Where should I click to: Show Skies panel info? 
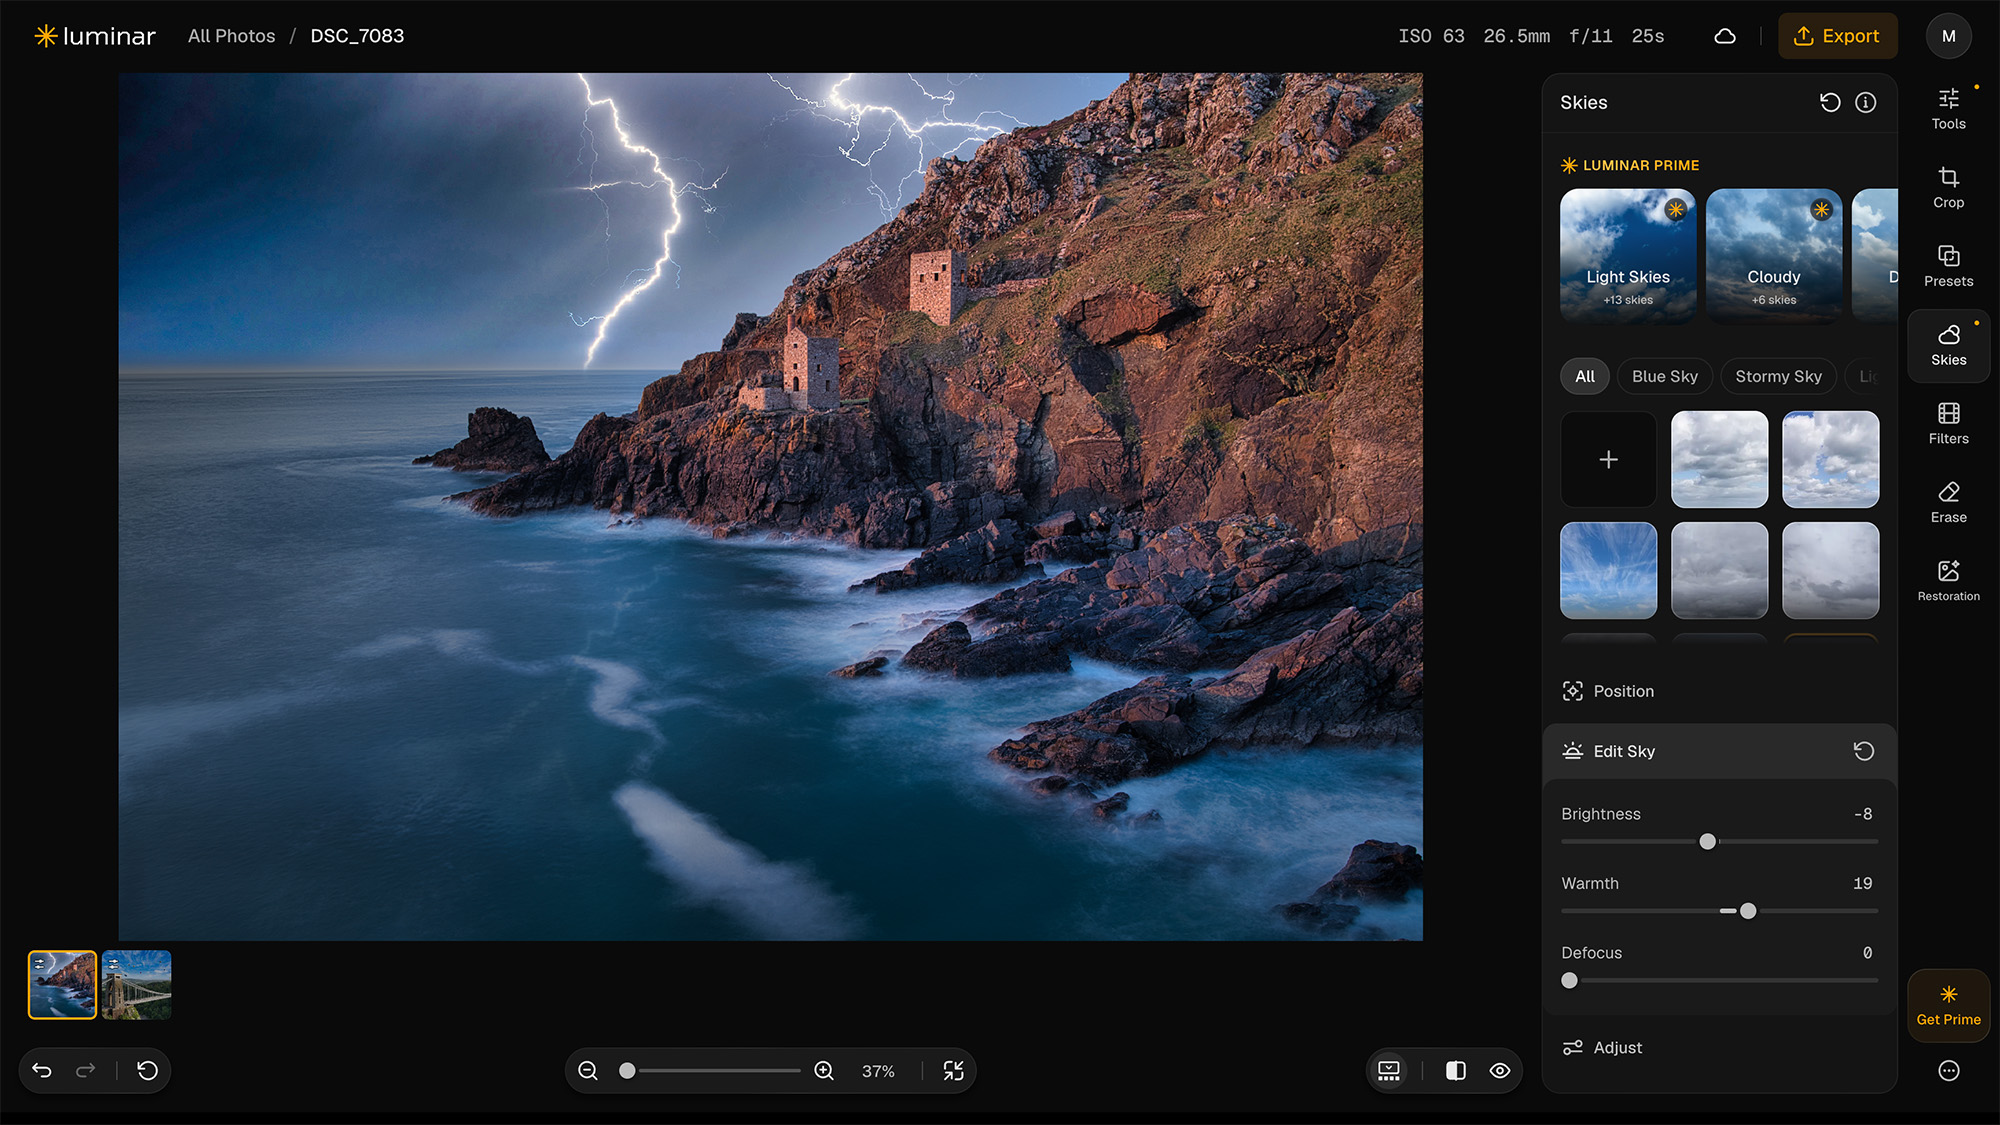click(x=1866, y=102)
